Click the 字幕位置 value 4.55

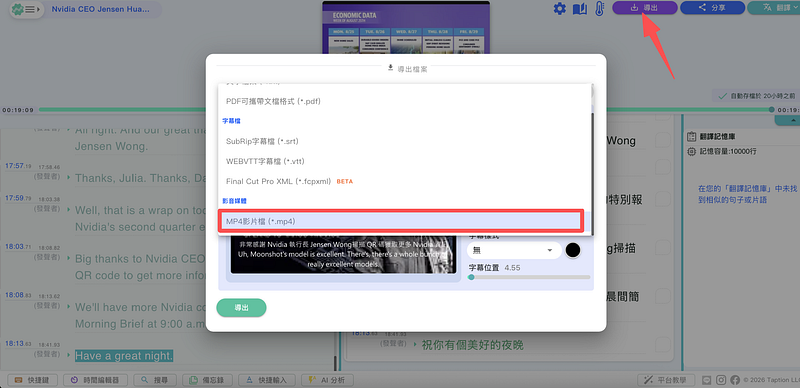(x=512, y=268)
